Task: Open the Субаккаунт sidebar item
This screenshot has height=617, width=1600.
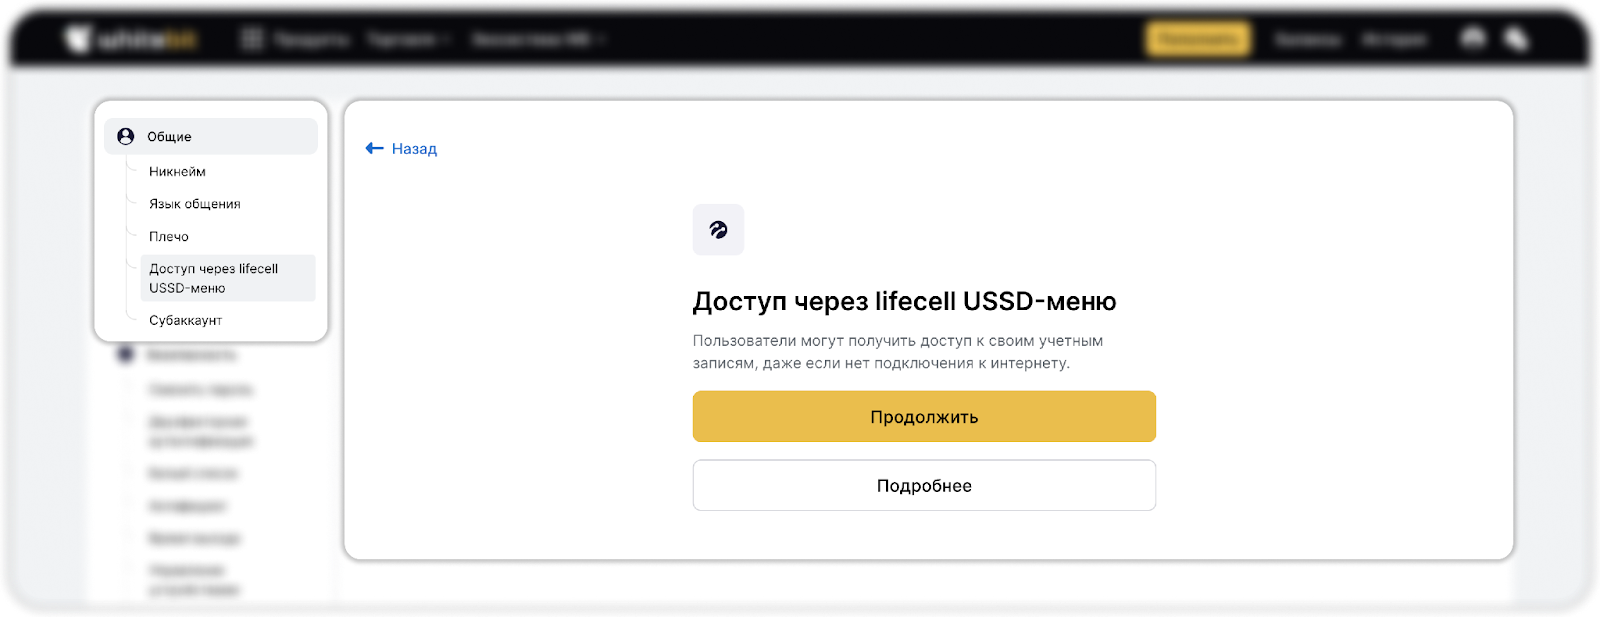Action: (x=186, y=321)
